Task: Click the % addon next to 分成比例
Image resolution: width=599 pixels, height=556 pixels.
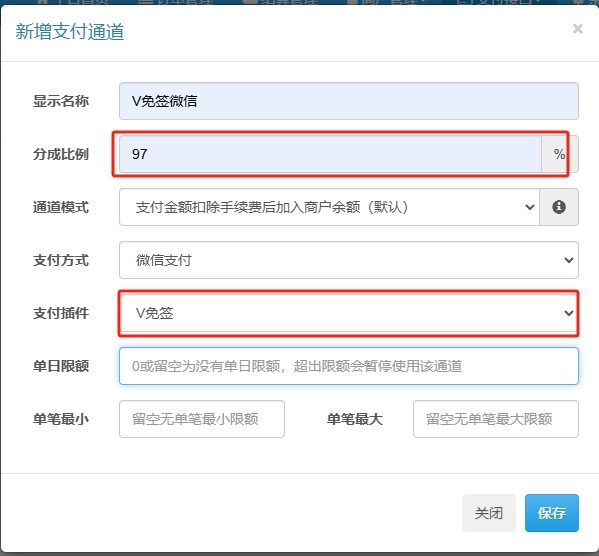Action: pos(560,154)
